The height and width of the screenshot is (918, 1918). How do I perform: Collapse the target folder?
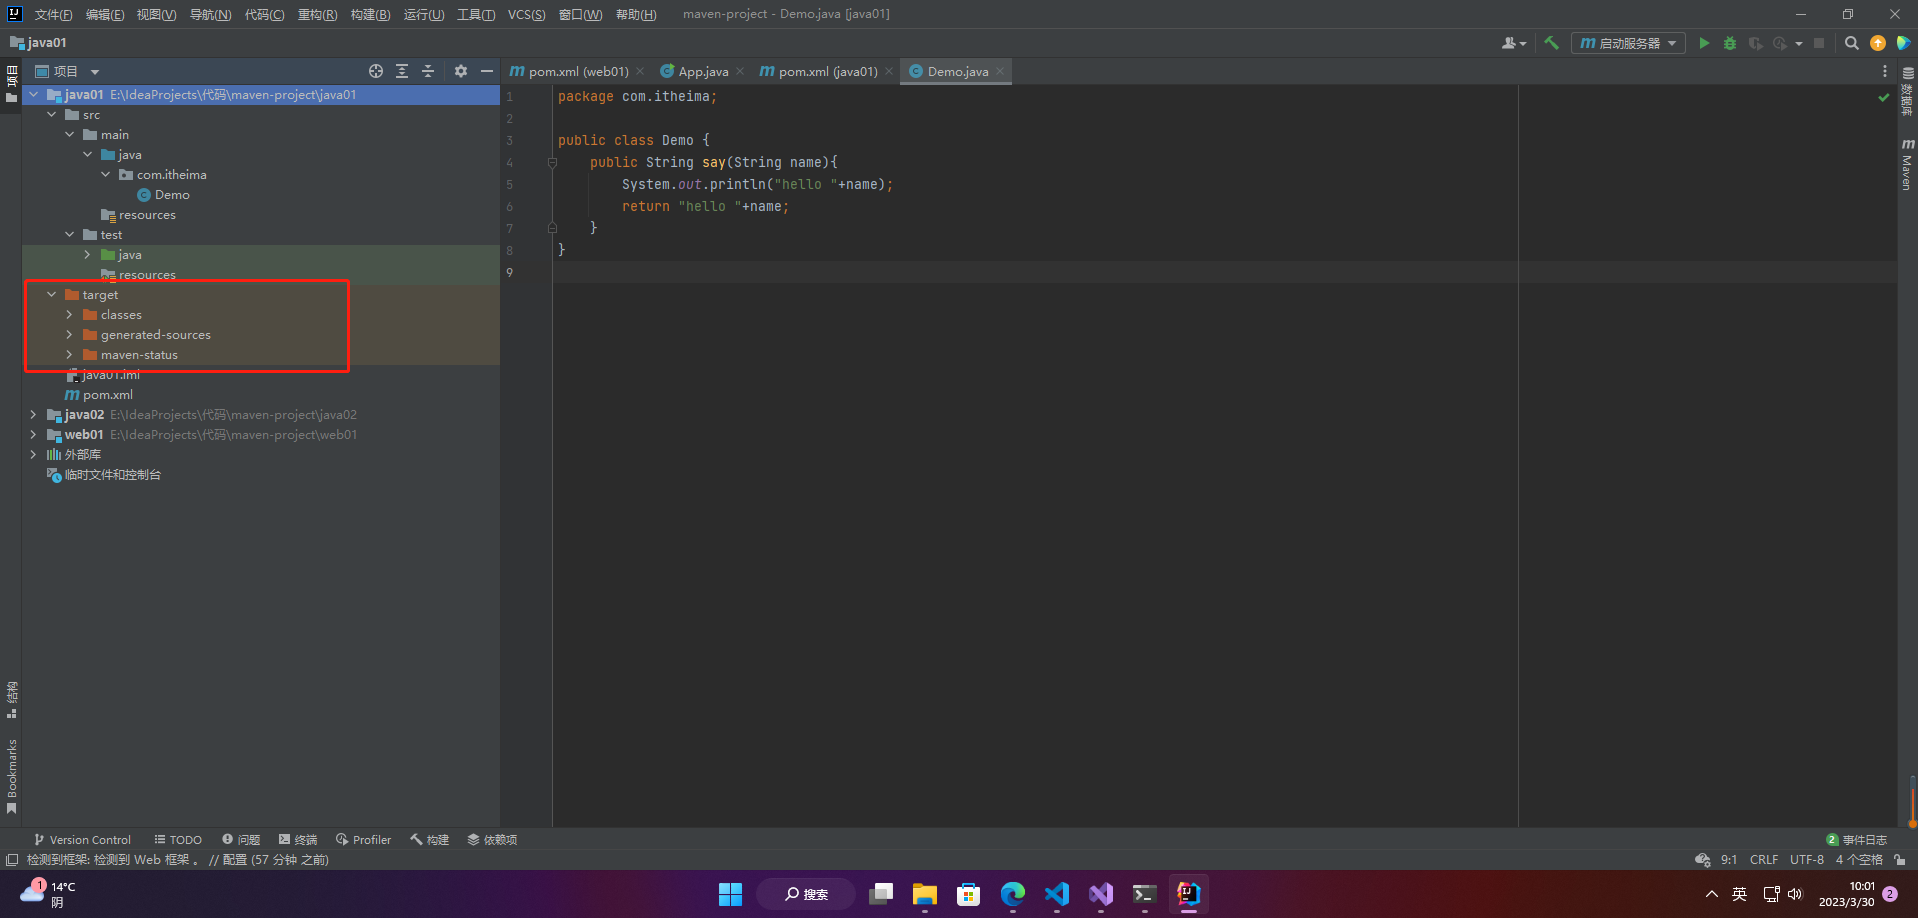52,295
